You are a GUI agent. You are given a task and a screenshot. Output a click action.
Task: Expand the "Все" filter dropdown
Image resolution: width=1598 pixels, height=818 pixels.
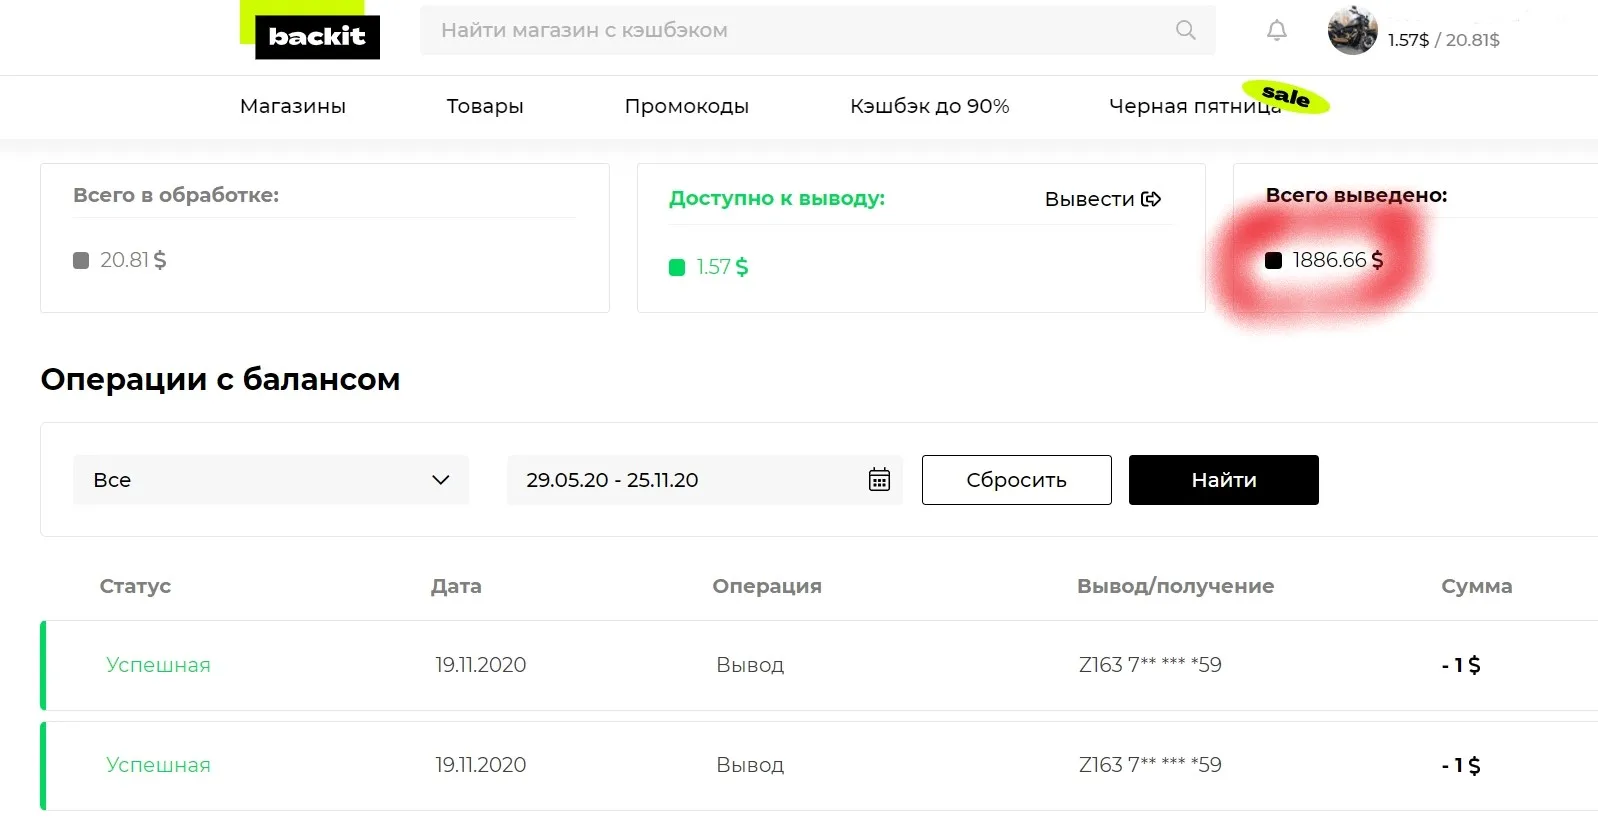pos(271,480)
